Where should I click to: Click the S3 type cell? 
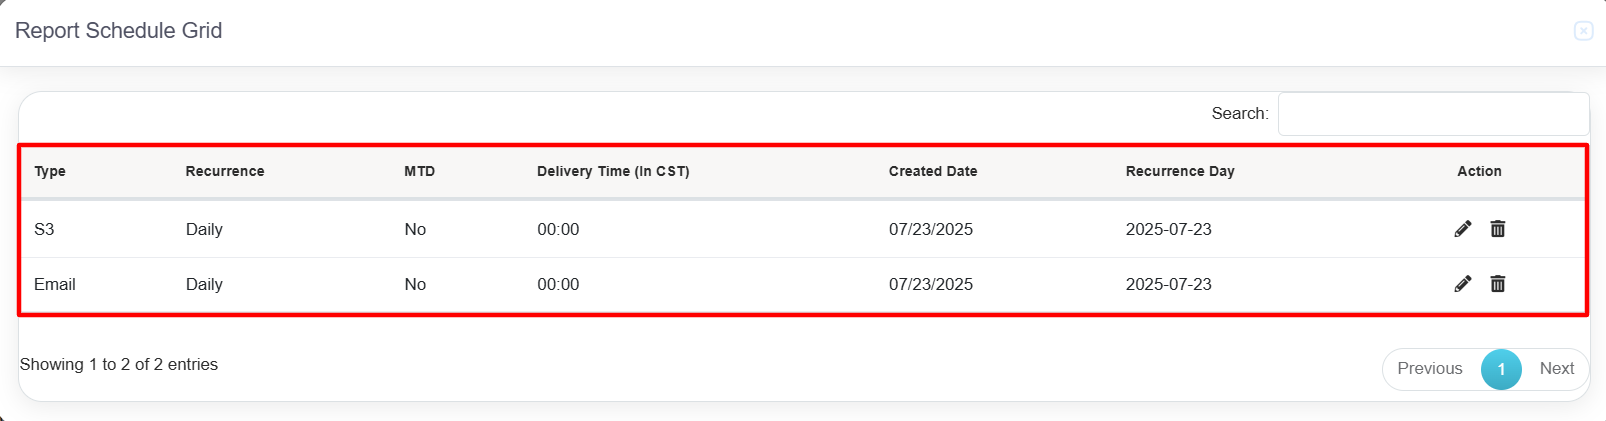coord(44,229)
